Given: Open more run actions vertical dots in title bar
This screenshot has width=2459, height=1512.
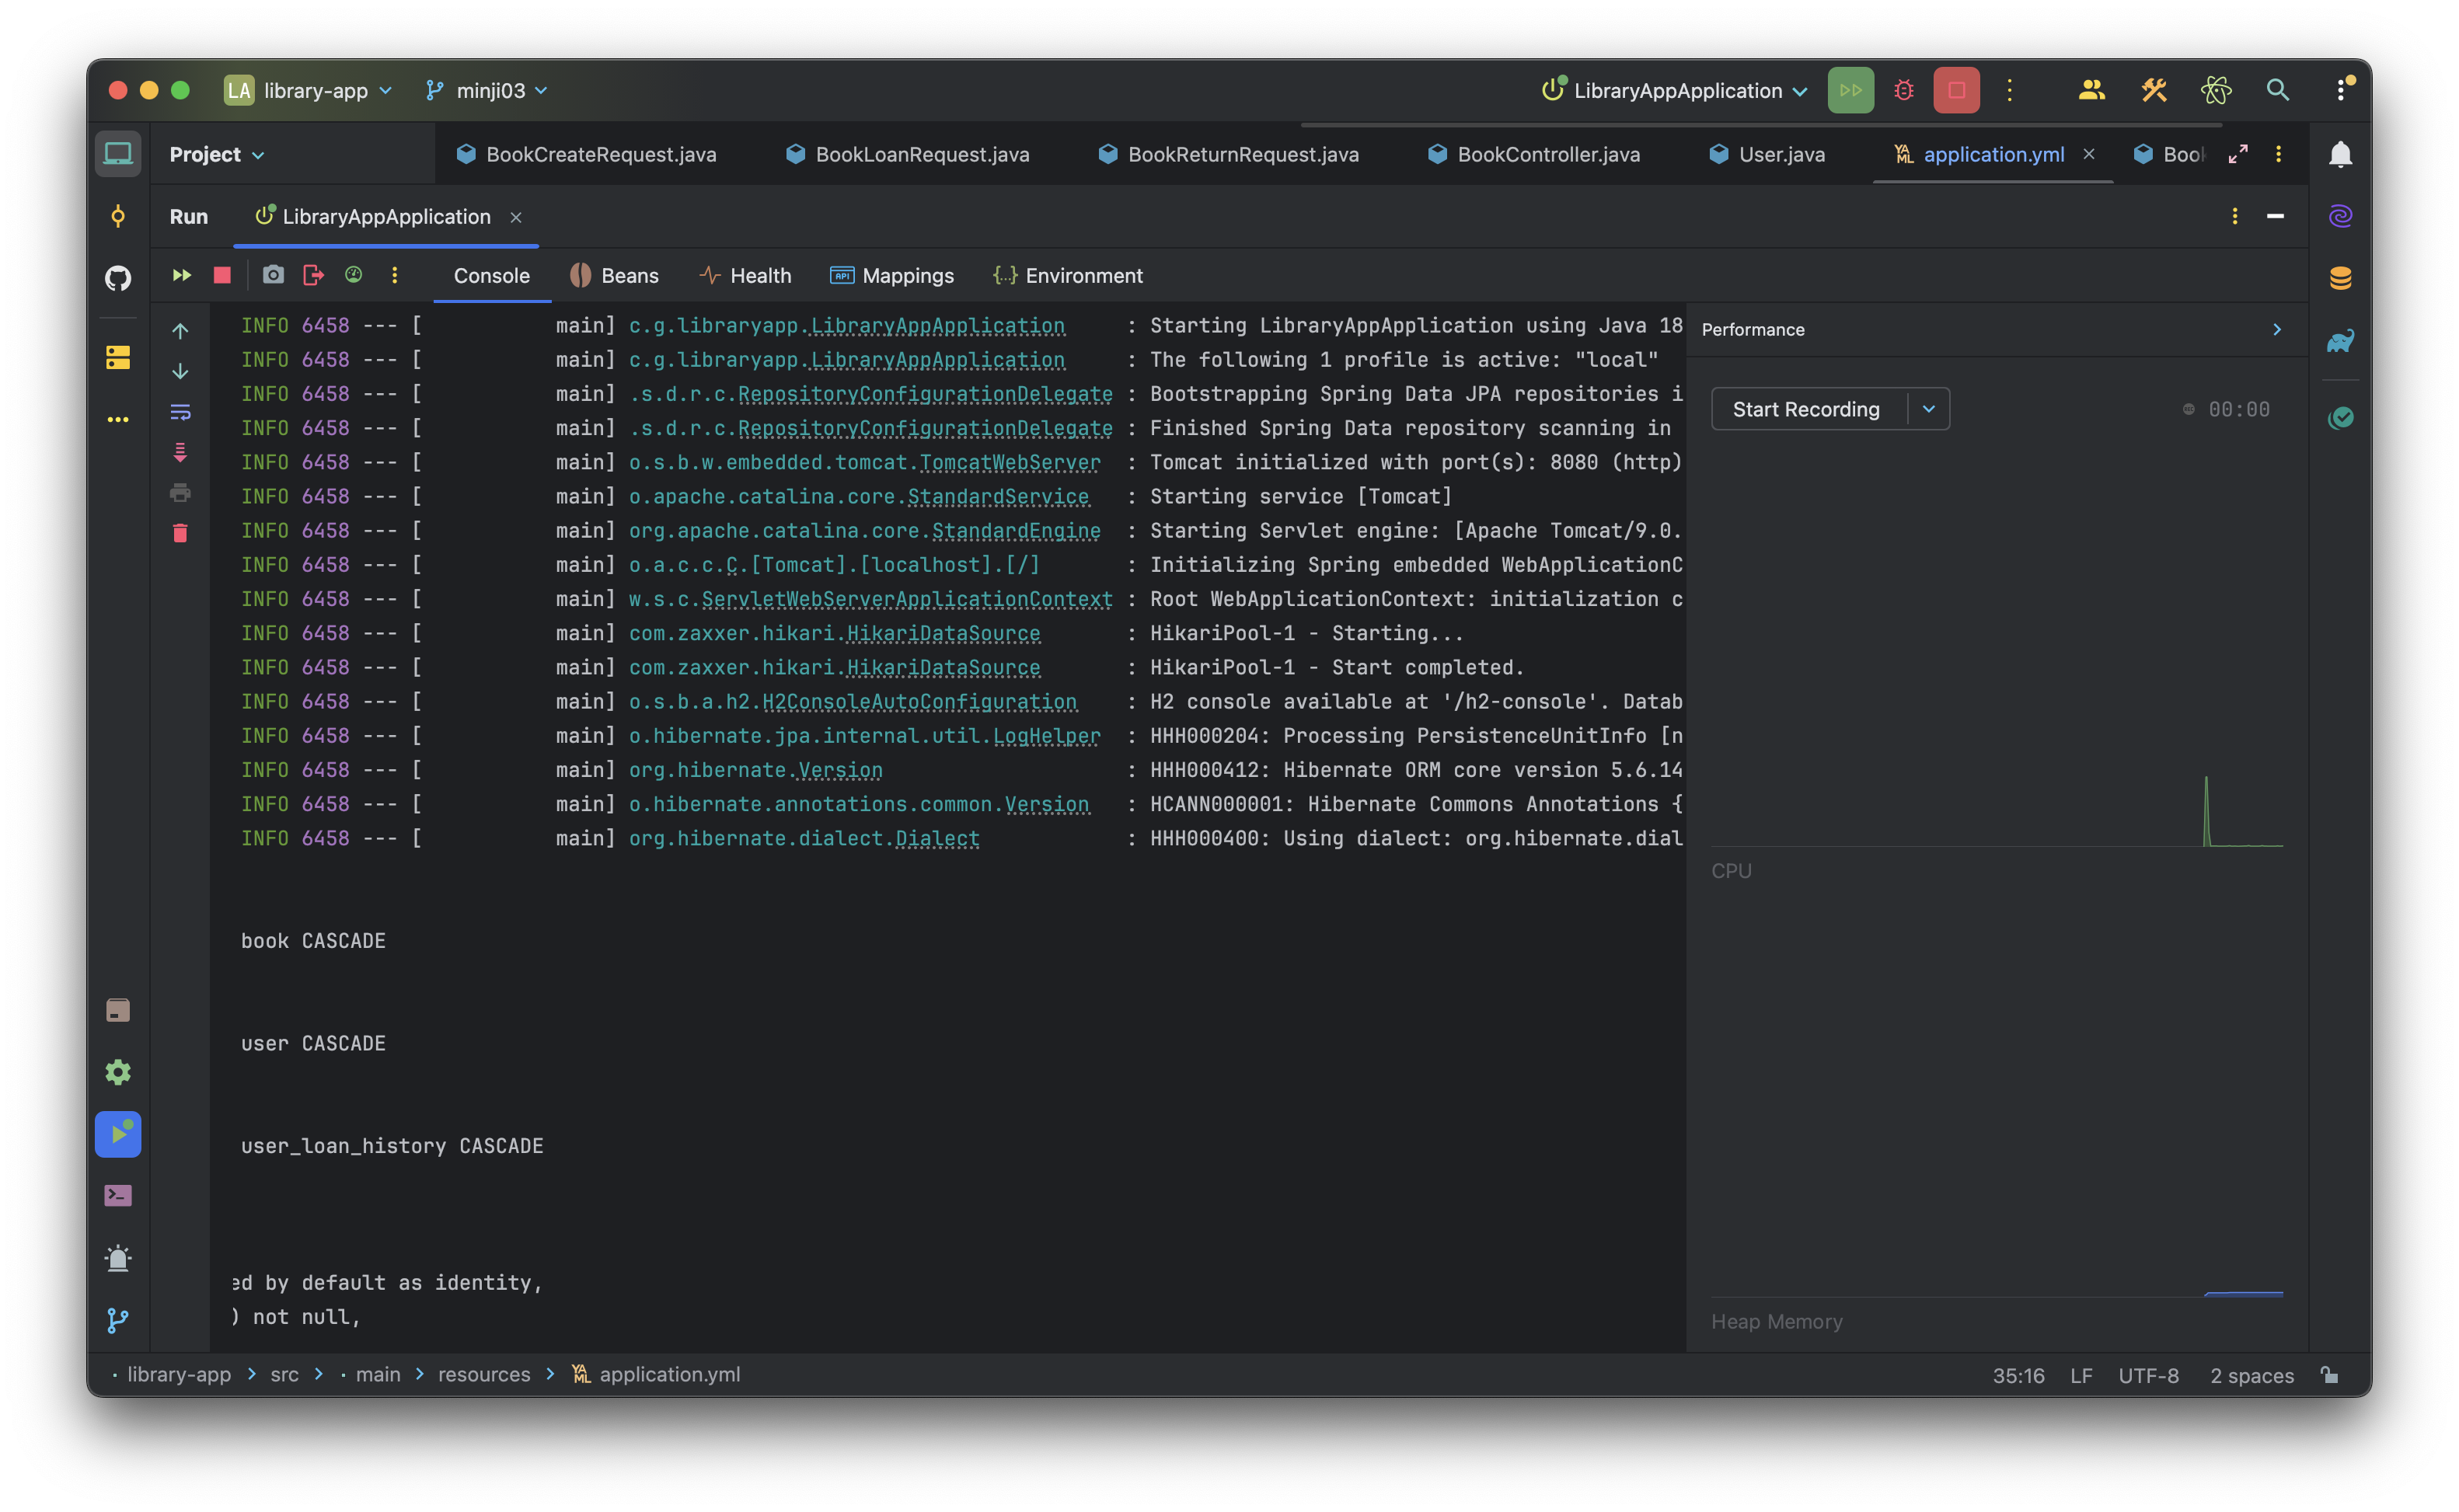Looking at the screenshot, I should coord(2009,90).
